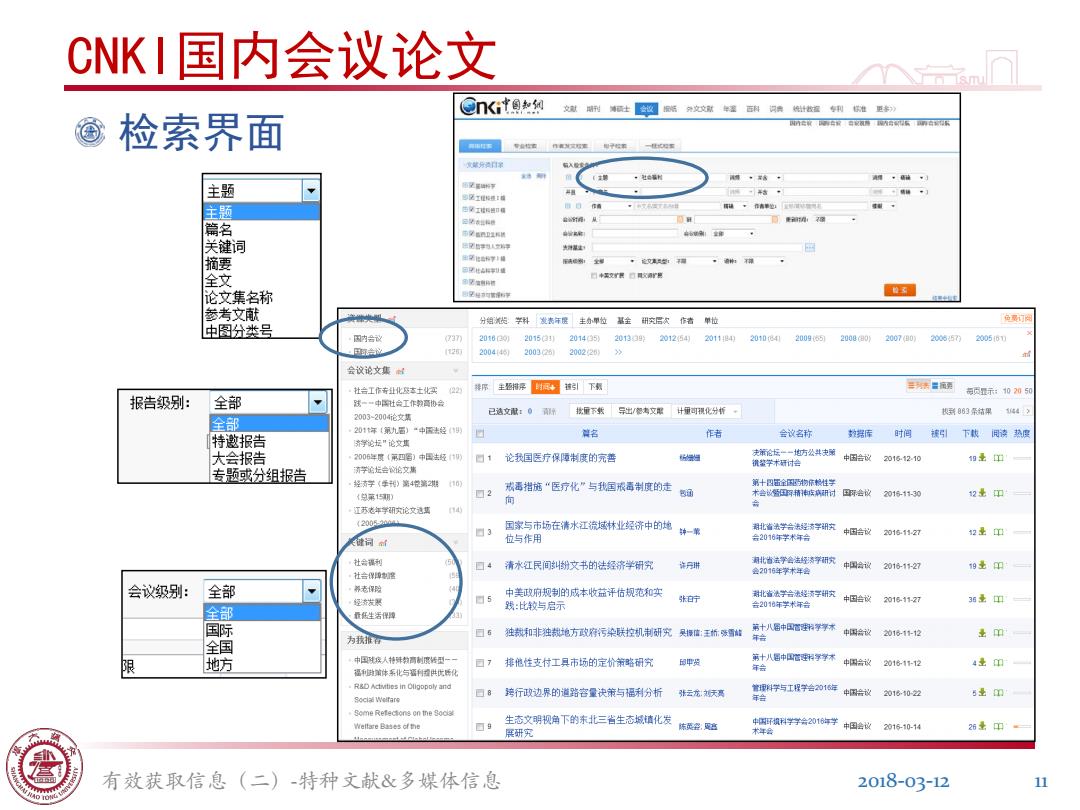Open the 报告级别 dropdown arrow
The width and height of the screenshot is (1080, 810).
coord(318,402)
